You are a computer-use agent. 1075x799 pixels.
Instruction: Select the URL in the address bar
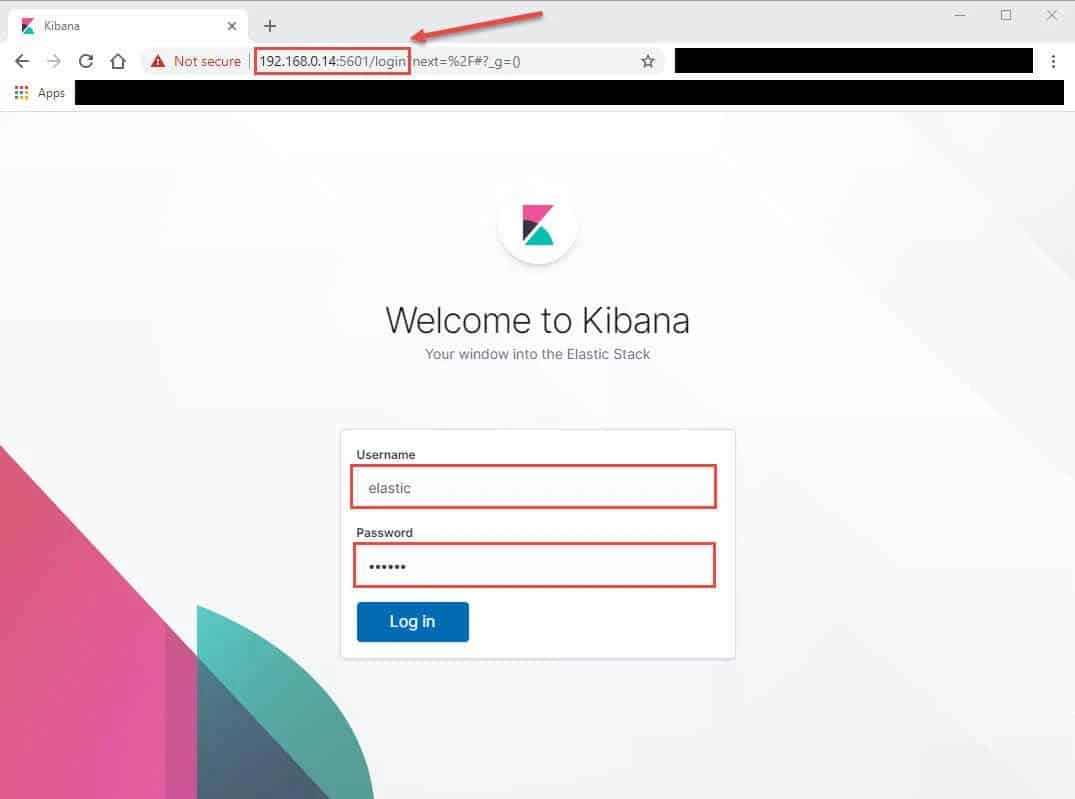tap(332, 61)
